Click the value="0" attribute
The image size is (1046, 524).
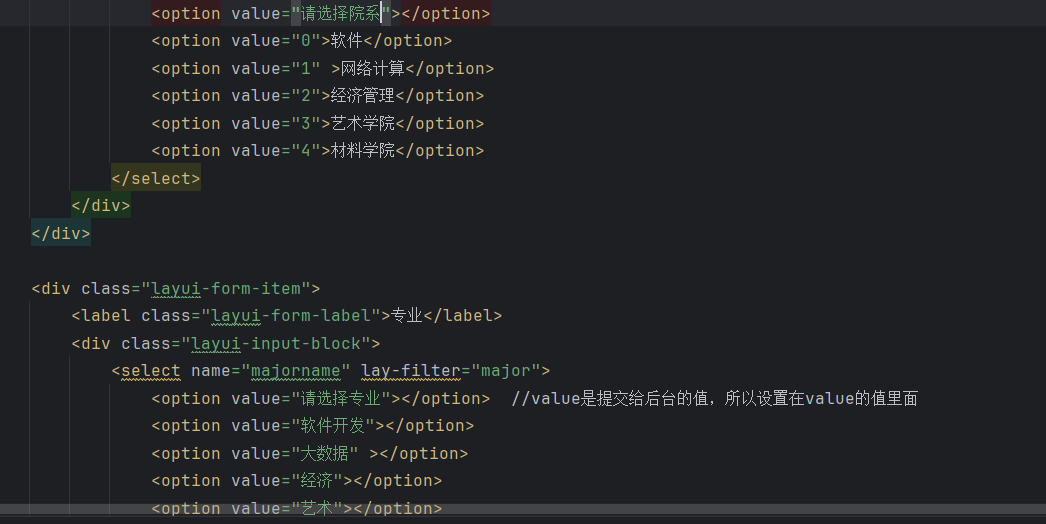[276, 41]
